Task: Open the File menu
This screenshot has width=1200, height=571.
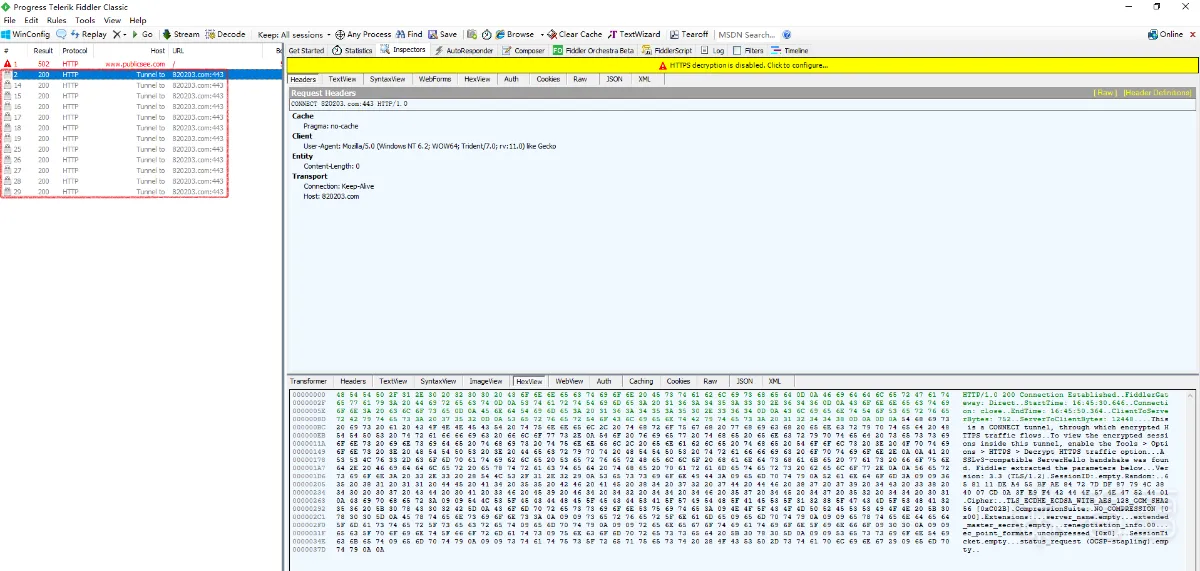Action: [x=9, y=20]
